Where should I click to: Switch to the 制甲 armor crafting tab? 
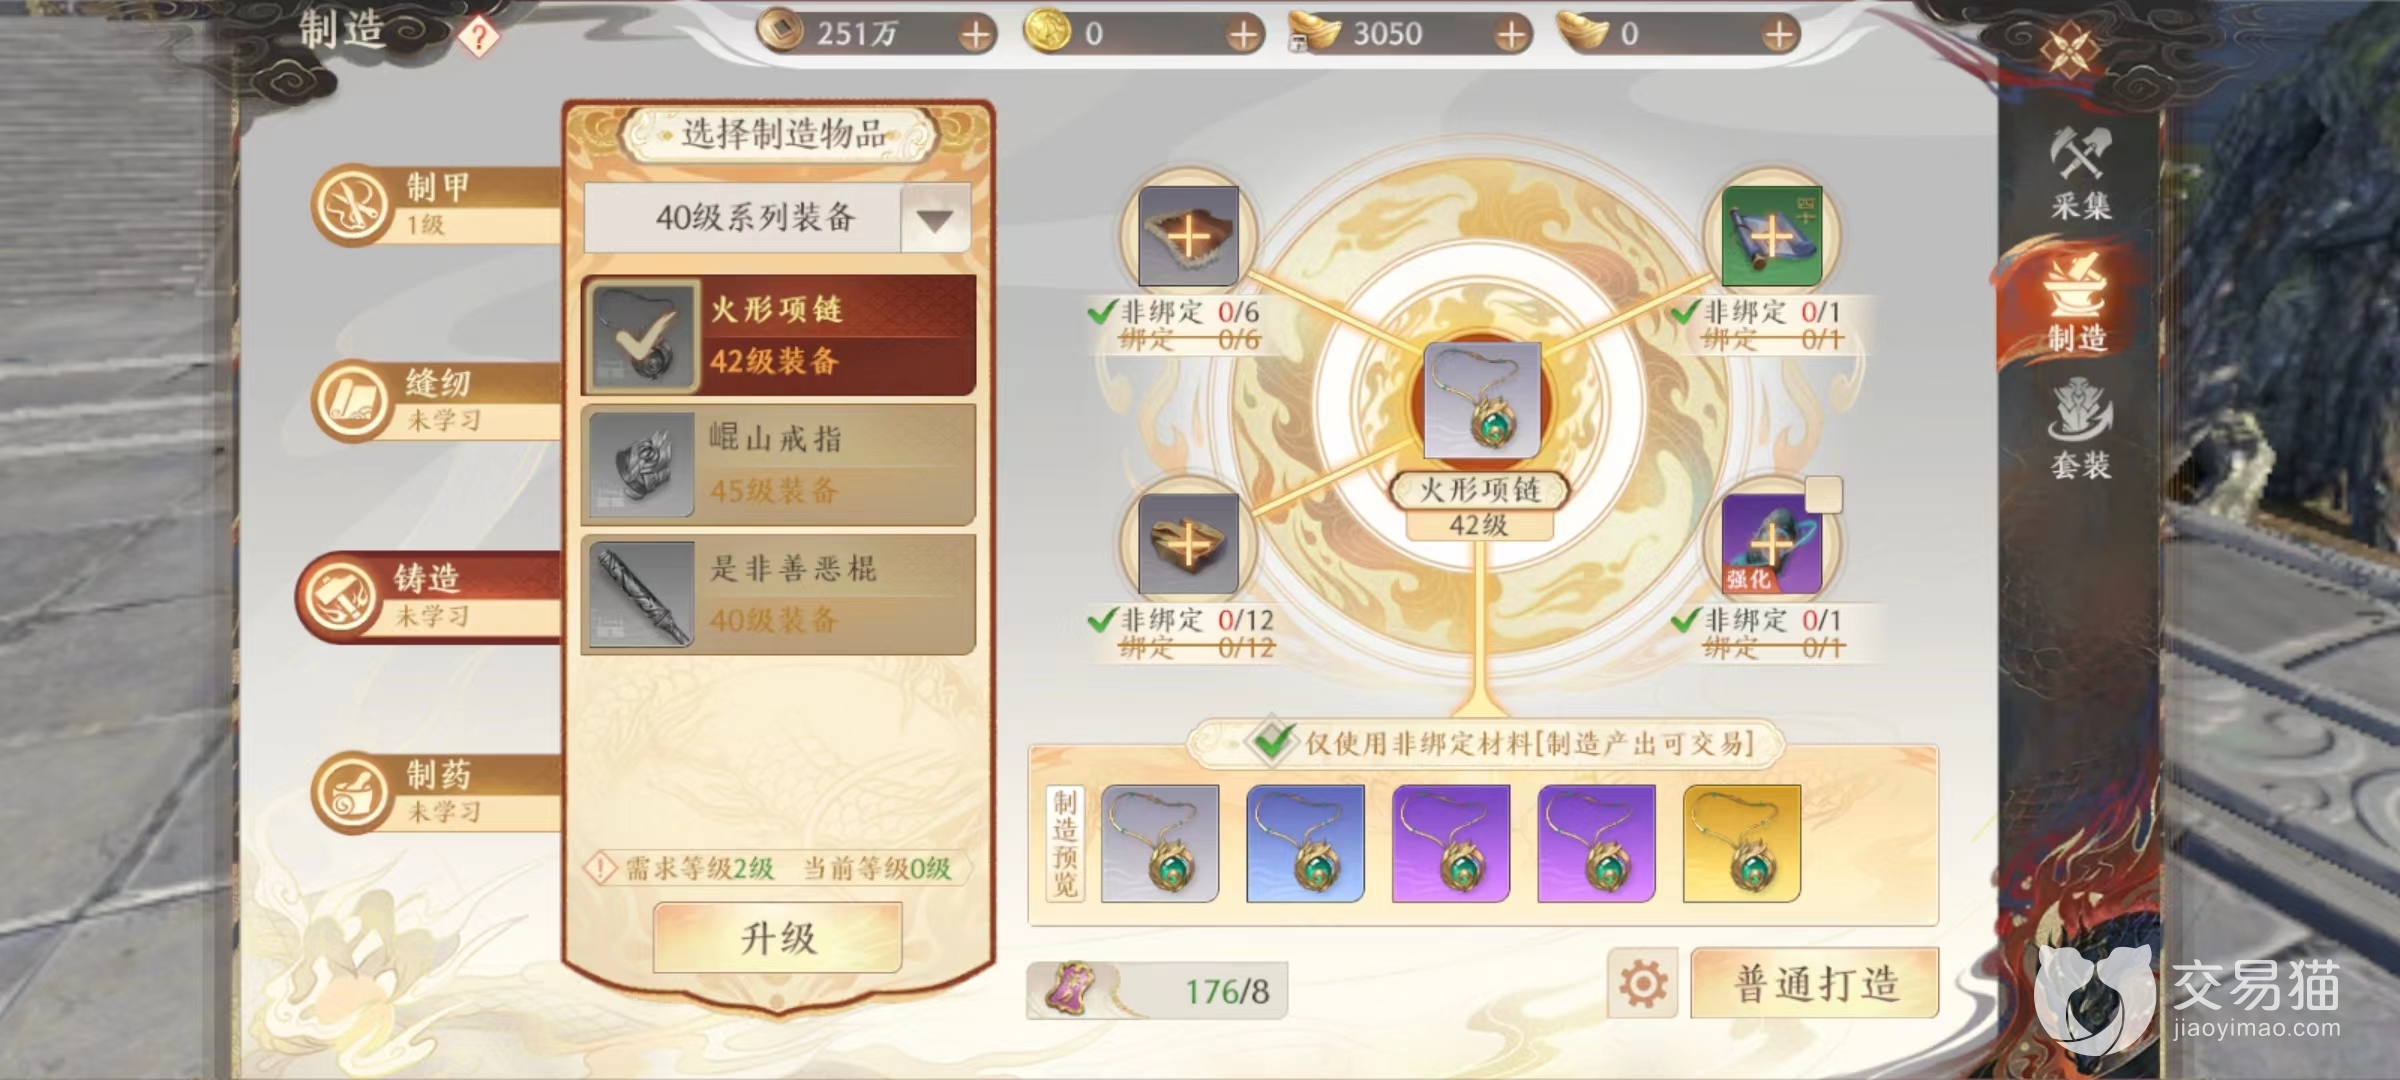[x=435, y=204]
